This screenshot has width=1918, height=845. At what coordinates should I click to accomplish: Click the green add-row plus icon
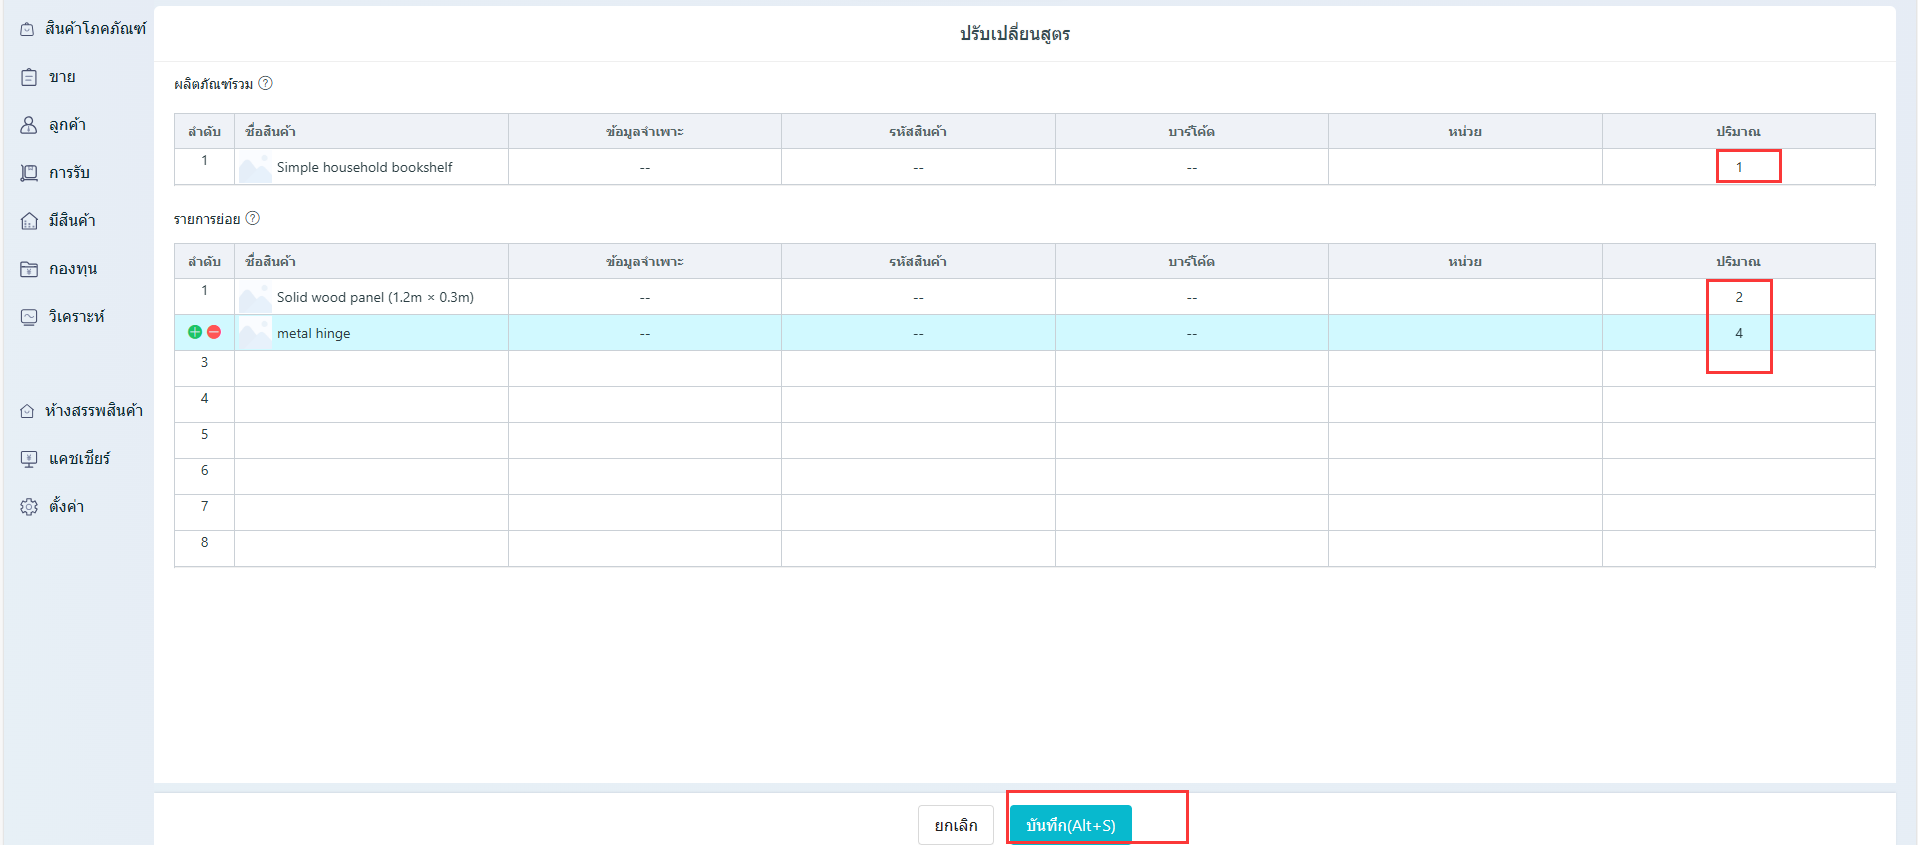(195, 332)
